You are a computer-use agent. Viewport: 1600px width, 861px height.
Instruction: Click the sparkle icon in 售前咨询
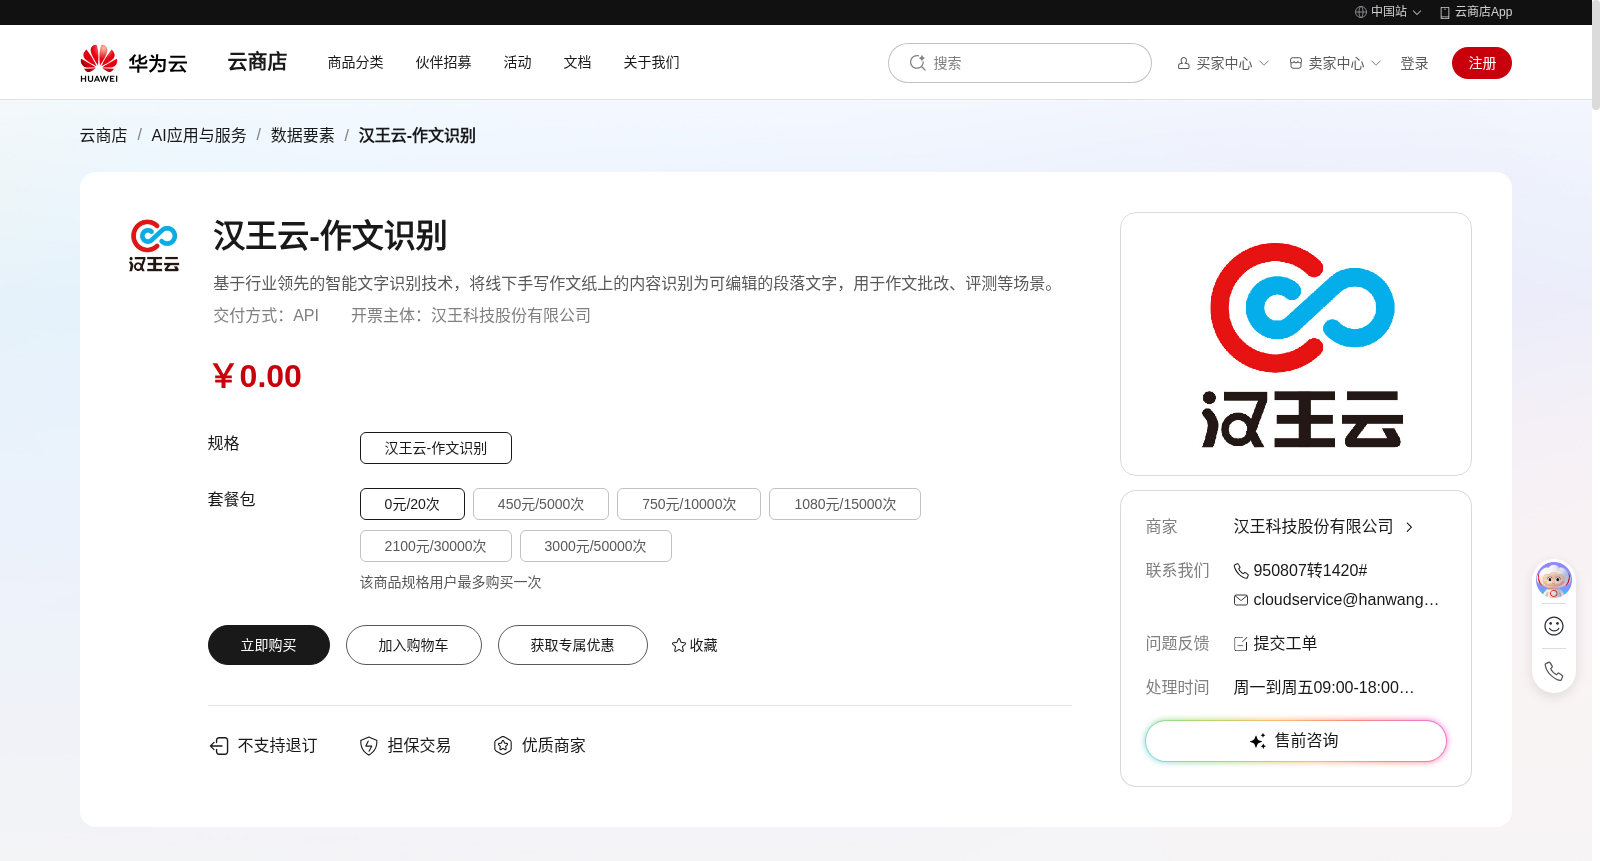[1258, 741]
